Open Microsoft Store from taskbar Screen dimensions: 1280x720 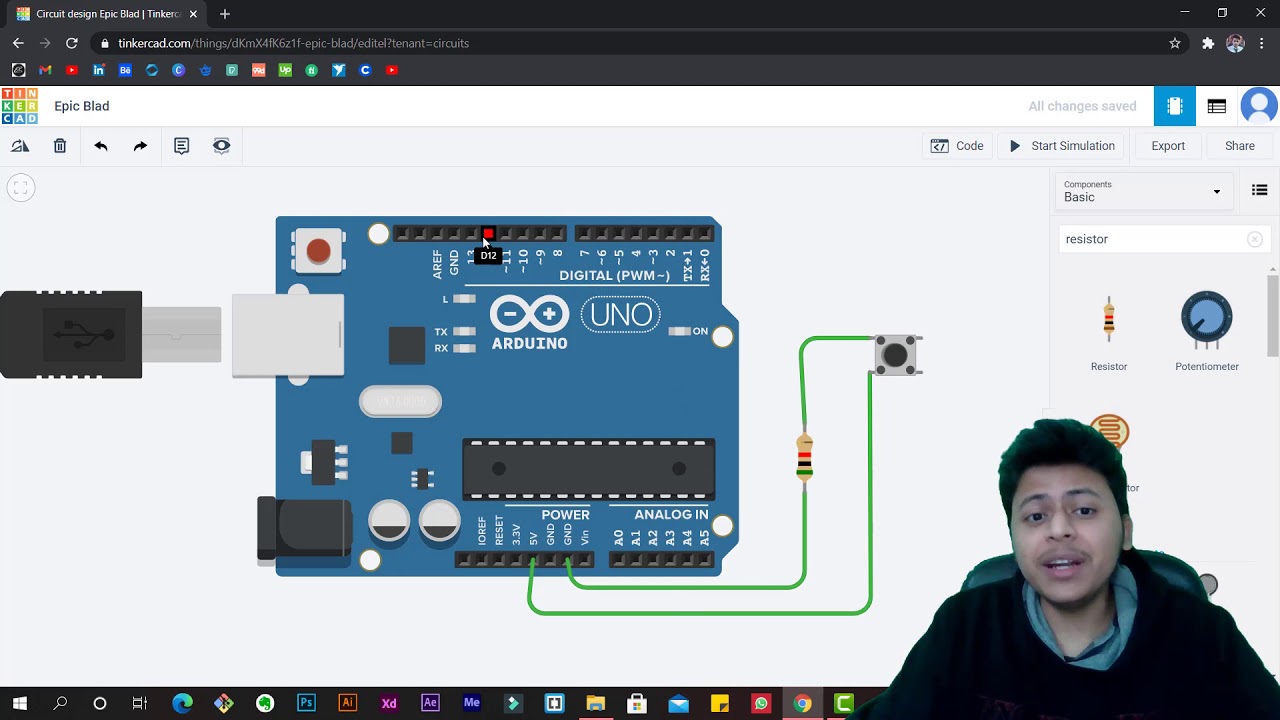coord(636,703)
